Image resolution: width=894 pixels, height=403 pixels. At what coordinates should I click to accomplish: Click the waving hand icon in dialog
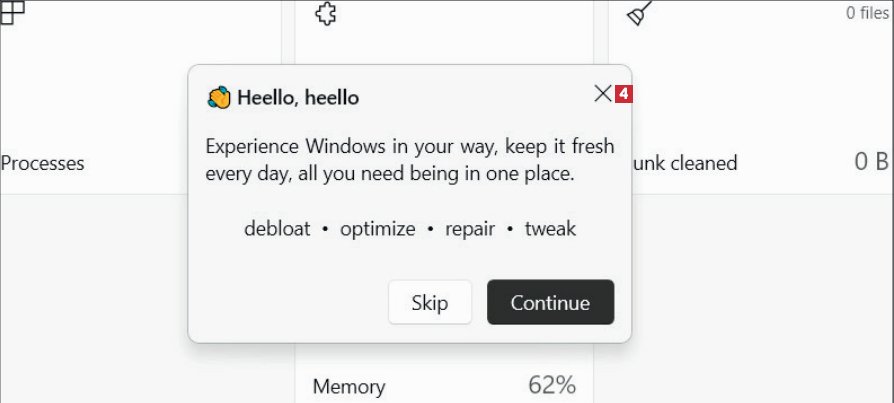219,97
